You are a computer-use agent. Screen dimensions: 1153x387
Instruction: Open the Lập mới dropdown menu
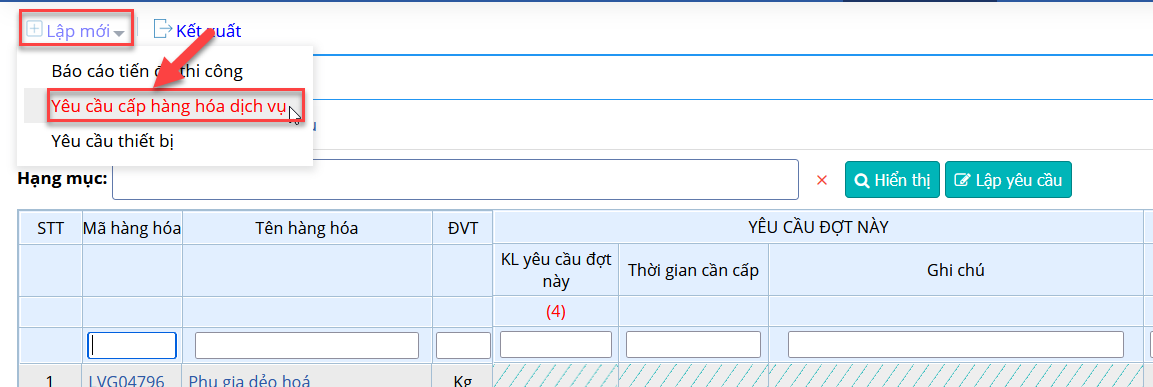tap(76, 30)
